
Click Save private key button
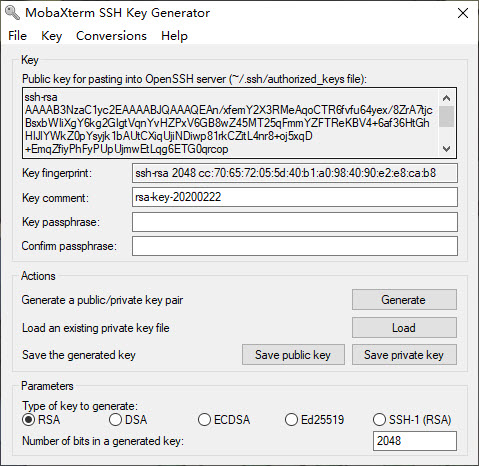click(x=404, y=355)
